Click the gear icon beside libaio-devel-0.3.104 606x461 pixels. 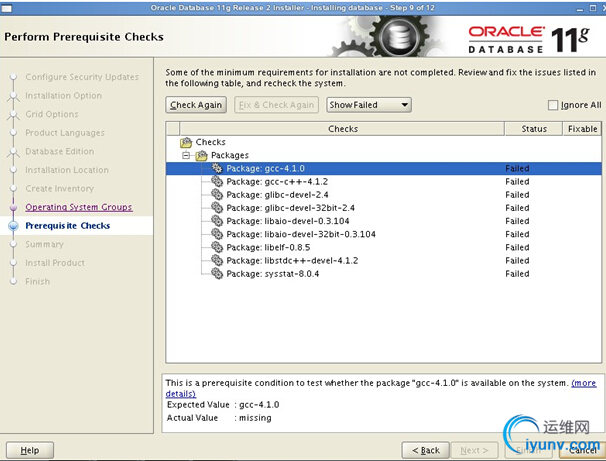pos(217,221)
